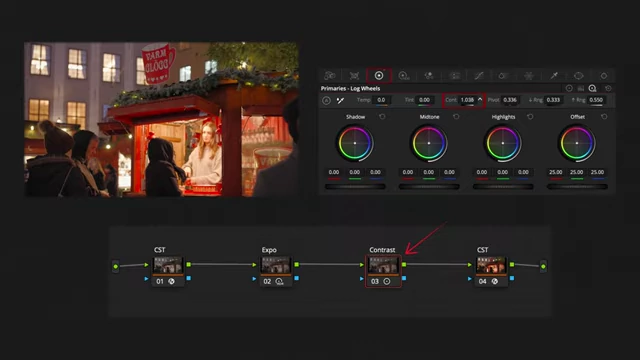Screen dimensions: 640x360
Task: Click the node graph output dot
Action: [543, 266]
